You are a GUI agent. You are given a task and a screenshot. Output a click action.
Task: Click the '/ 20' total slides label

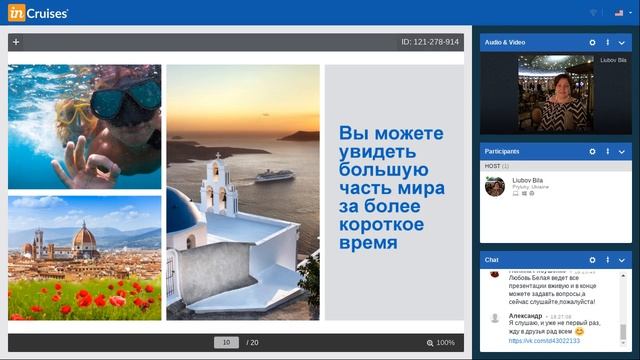tap(252, 342)
